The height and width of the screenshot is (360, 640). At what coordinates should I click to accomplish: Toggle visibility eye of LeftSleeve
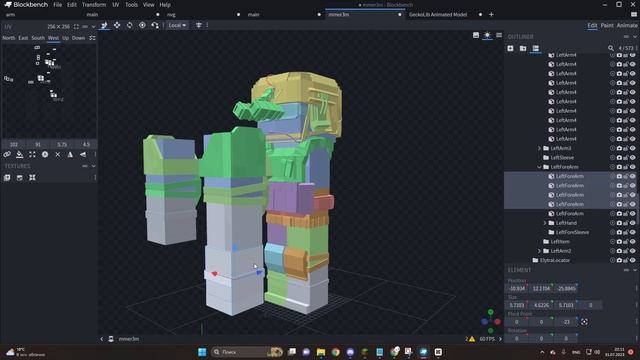[633, 158]
